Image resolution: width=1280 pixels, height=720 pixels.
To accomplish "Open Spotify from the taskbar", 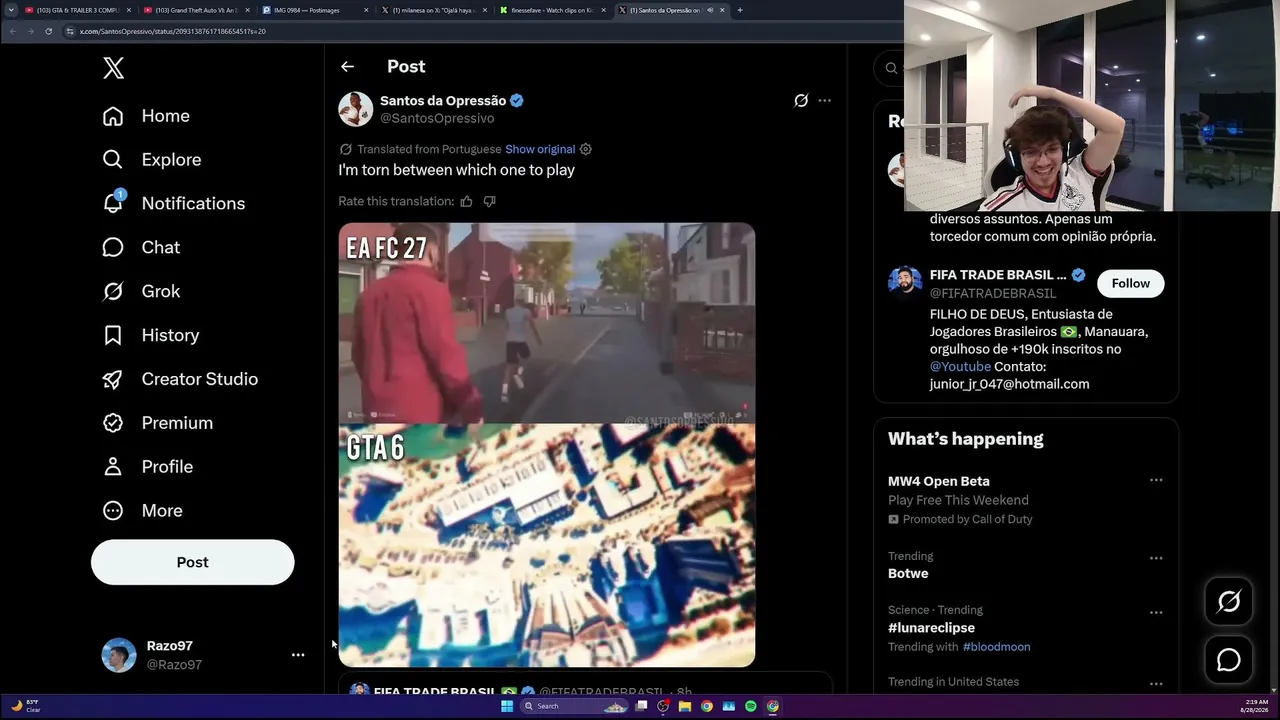I will 751,706.
